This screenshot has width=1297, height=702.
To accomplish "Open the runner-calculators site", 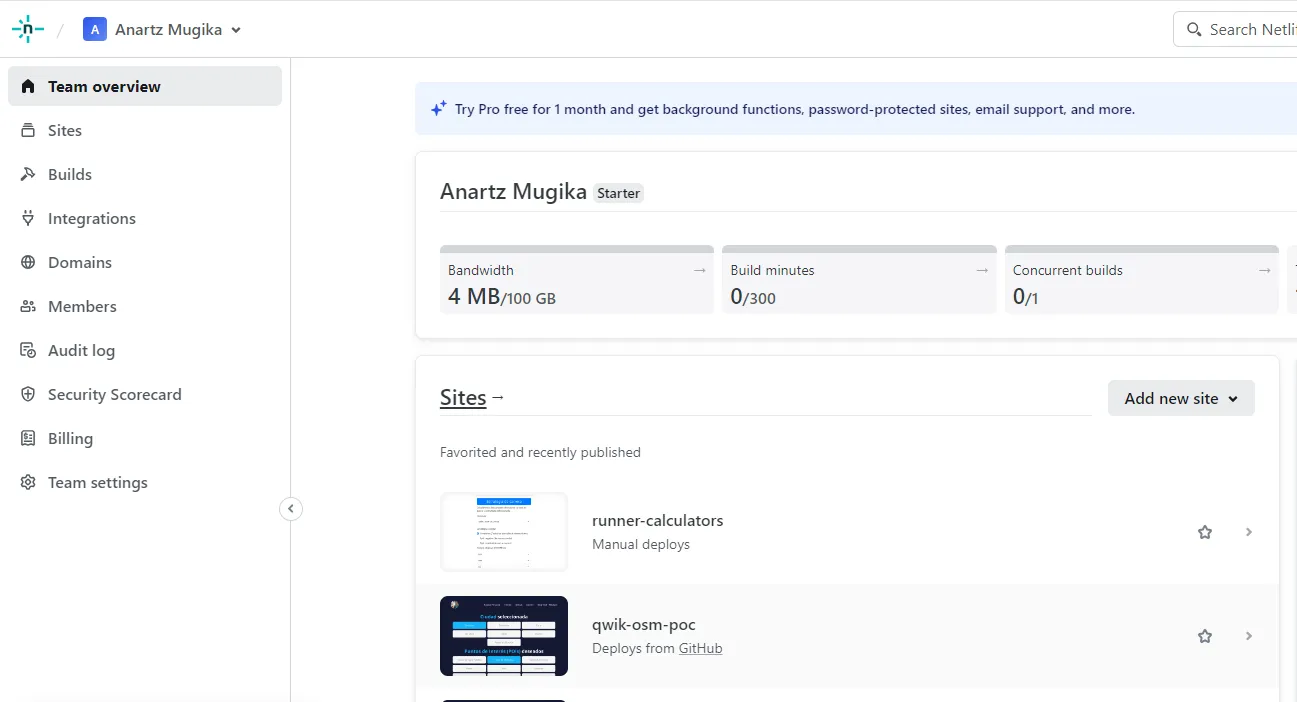I will (657, 520).
